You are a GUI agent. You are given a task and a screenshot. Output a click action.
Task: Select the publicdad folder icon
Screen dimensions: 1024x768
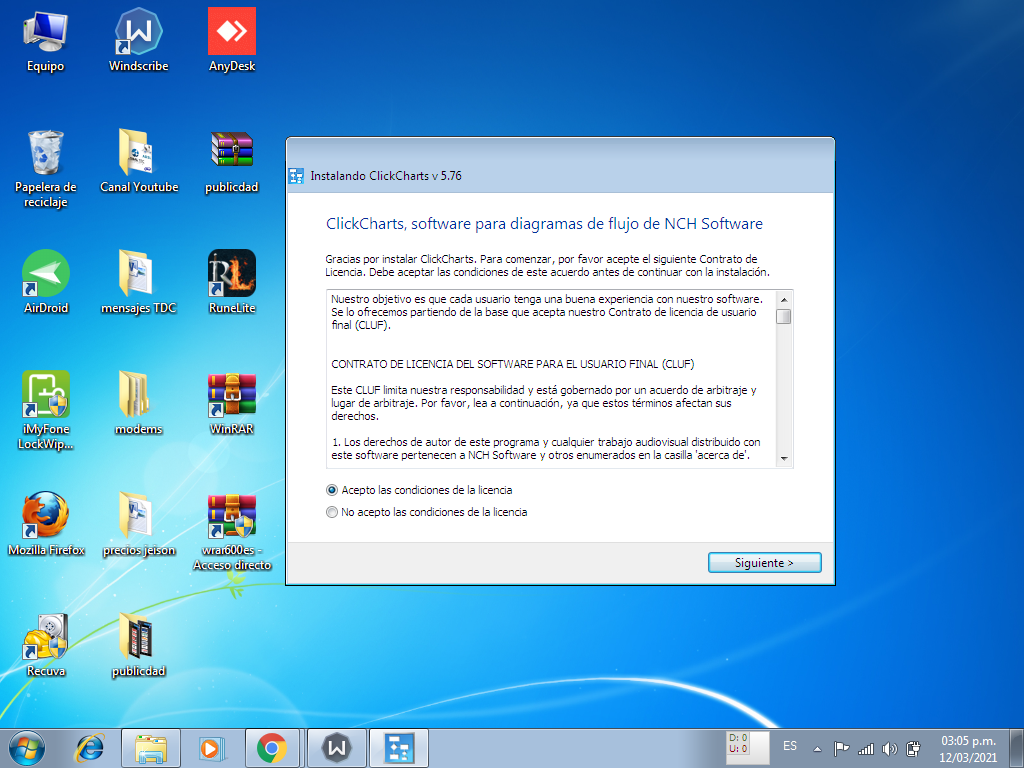[138, 645]
